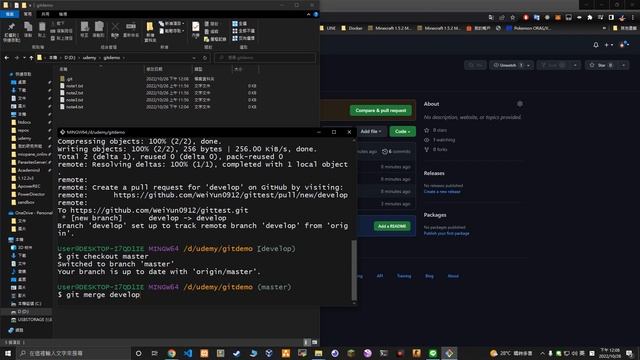Viewport: 640px width, 360px height.
Task: Open the GitHub user avatar menu
Action: coord(624,45)
